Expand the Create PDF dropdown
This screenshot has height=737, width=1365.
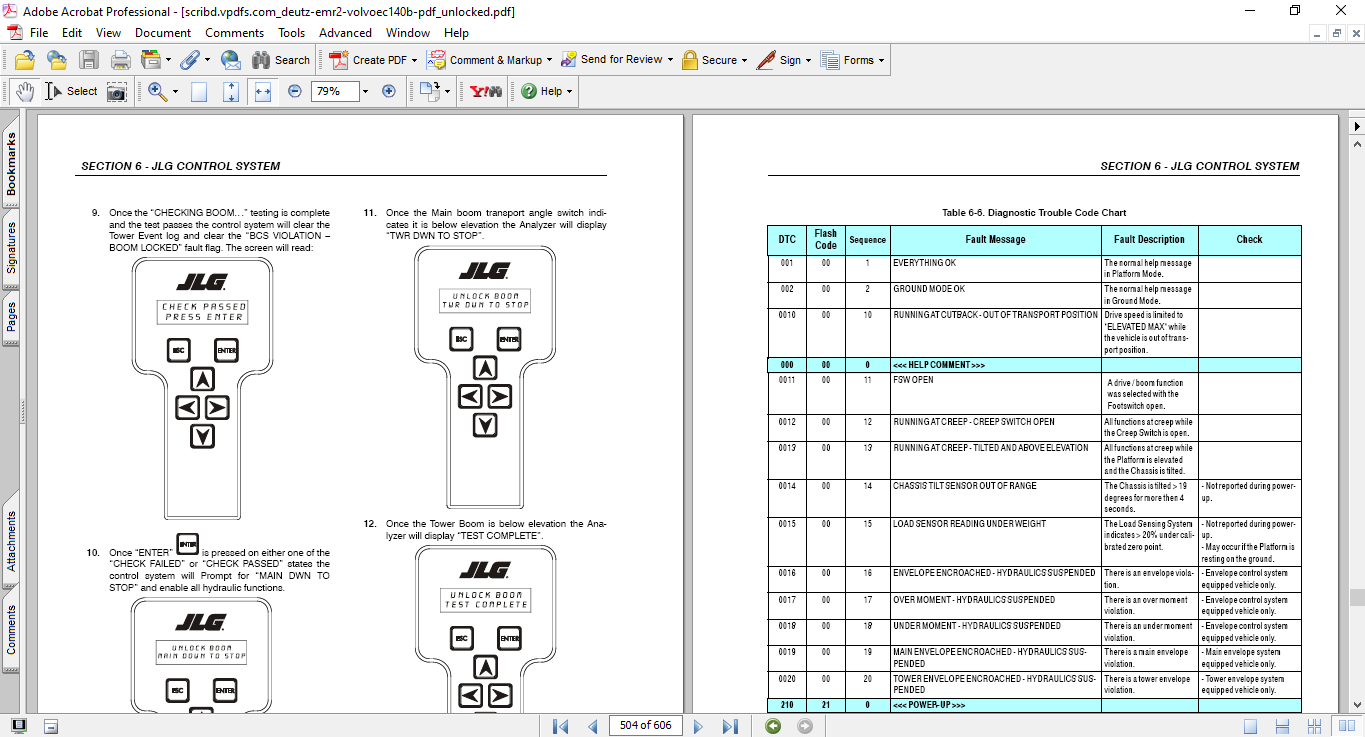click(414, 60)
